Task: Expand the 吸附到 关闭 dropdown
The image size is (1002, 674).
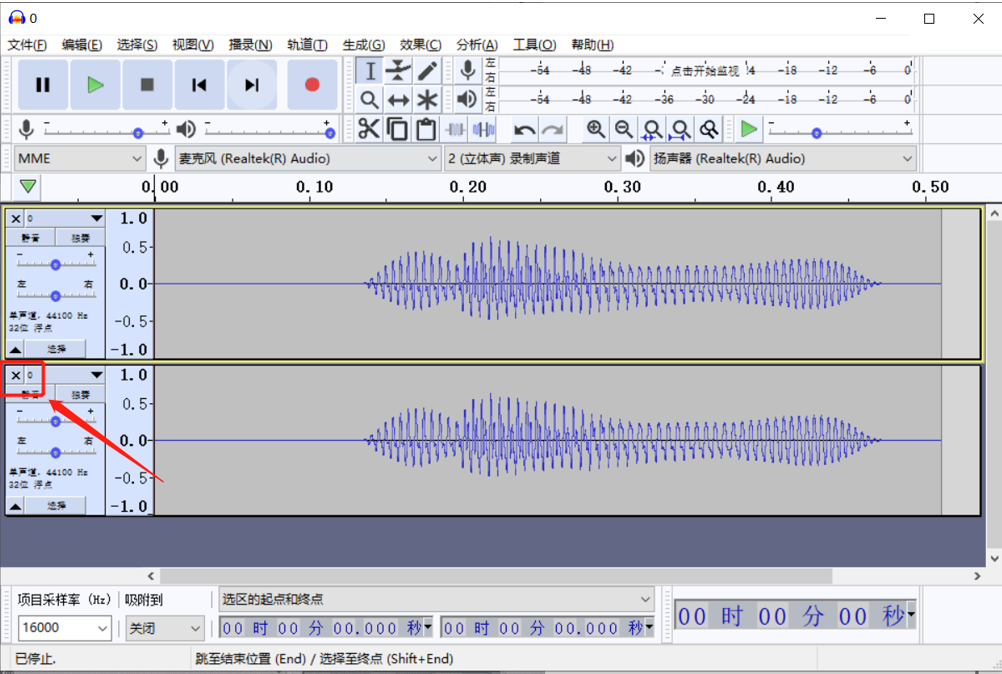Action: pos(164,628)
